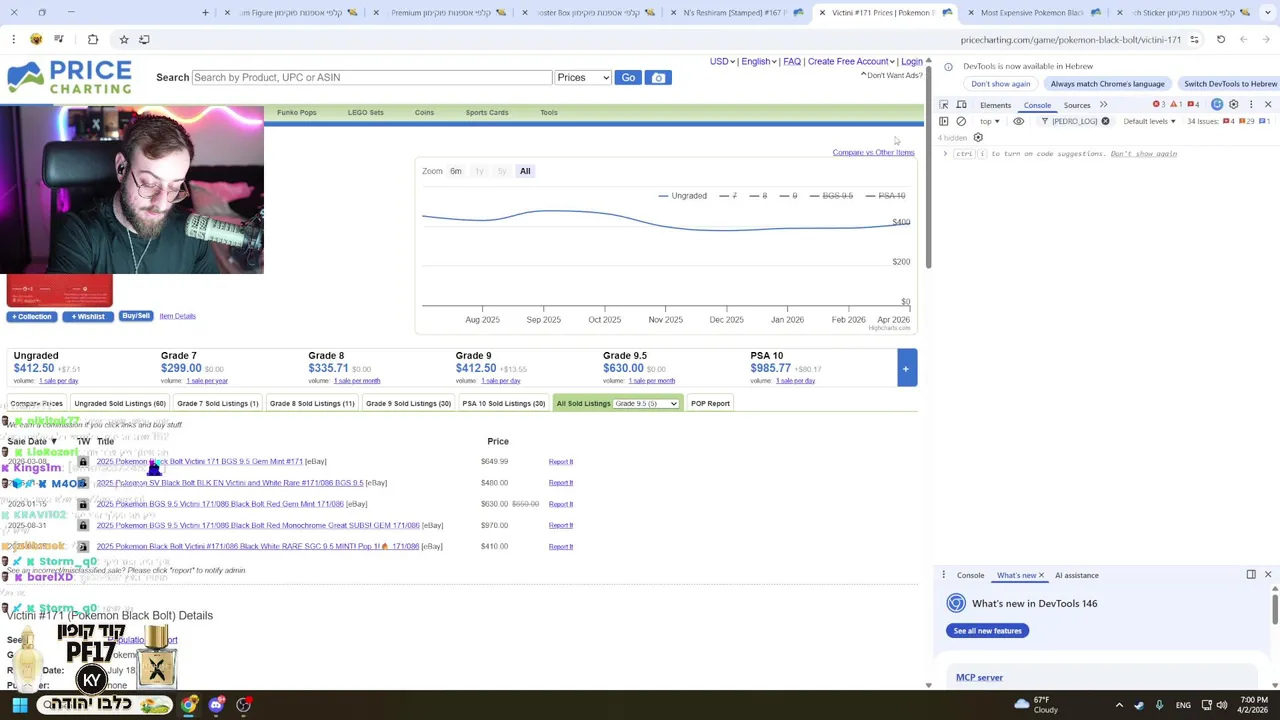Close the bottom DevTools drawer

(x=1268, y=575)
